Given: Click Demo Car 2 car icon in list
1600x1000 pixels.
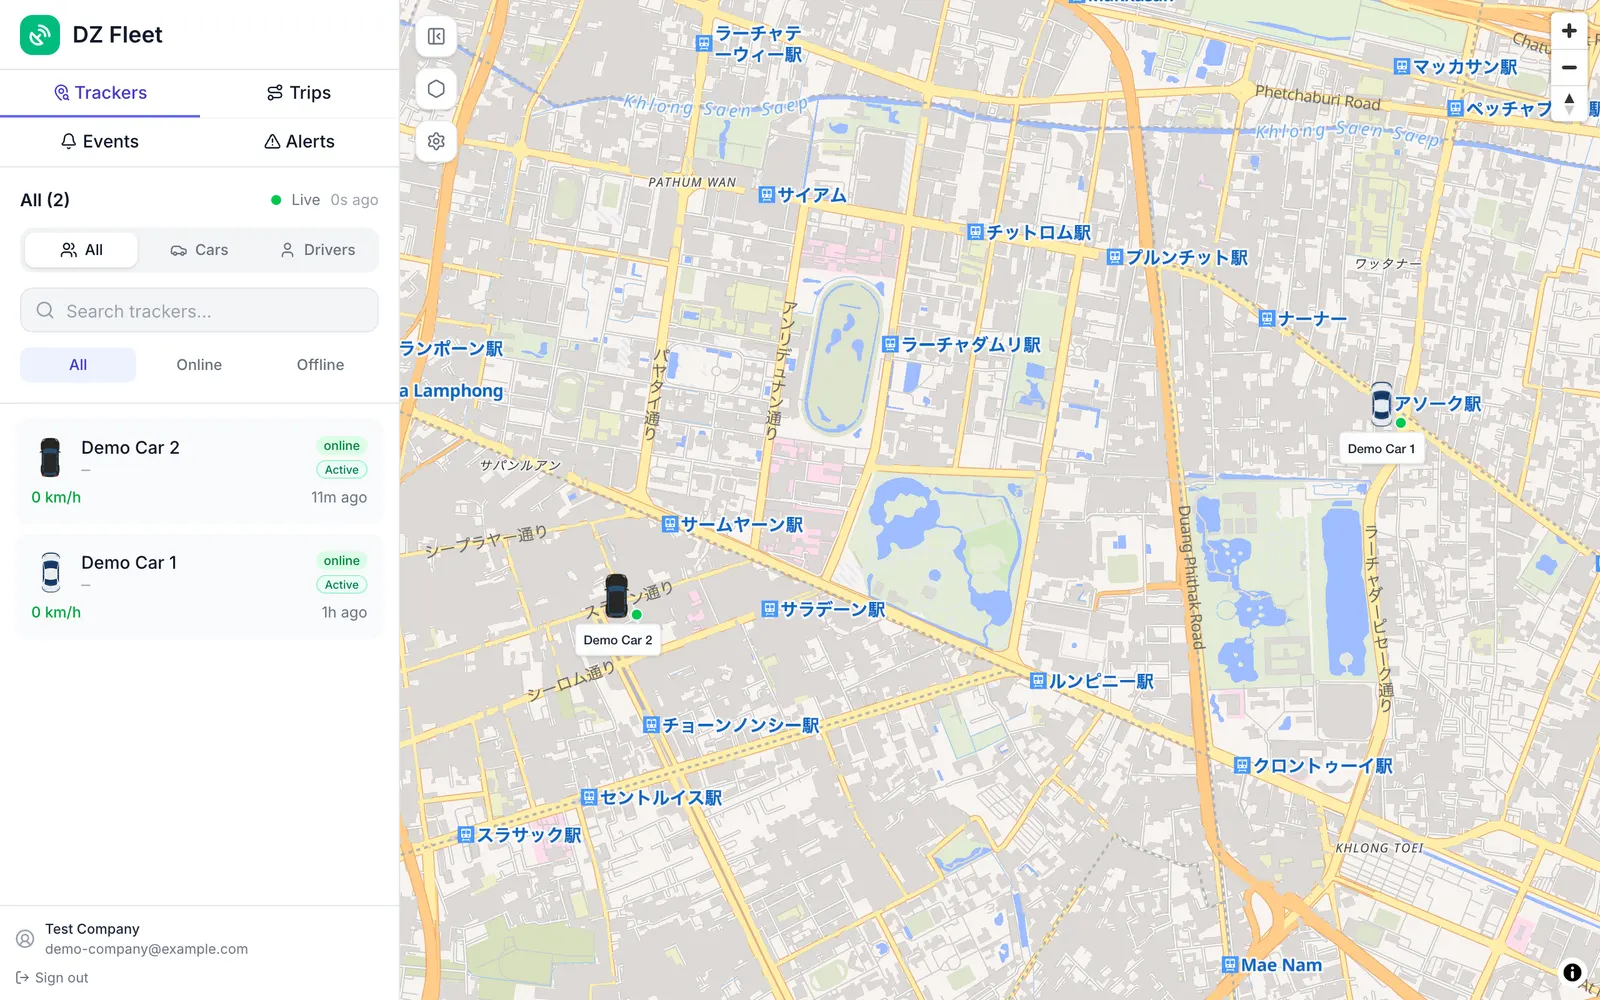Looking at the screenshot, I should (50, 458).
